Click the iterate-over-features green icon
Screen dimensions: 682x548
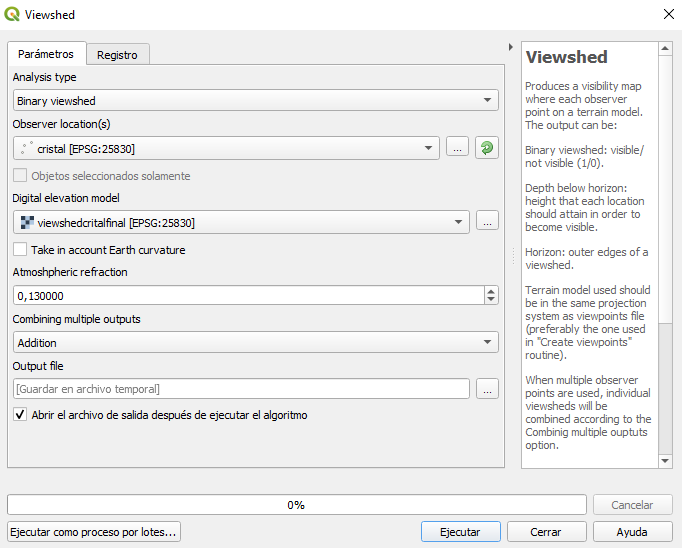[487, 148]
